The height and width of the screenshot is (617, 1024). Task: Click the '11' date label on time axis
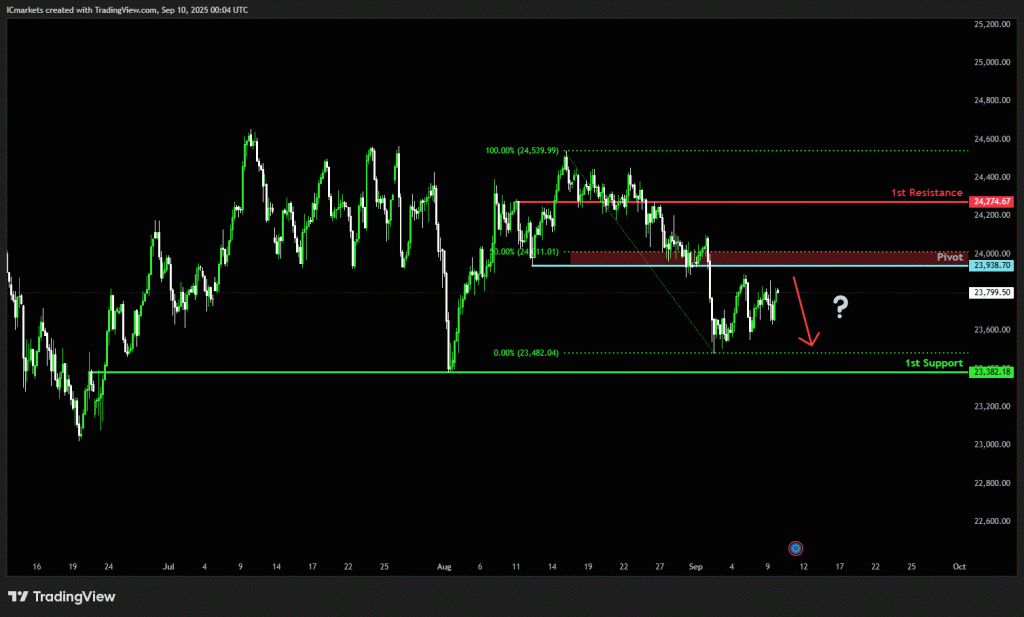[516, 567]
